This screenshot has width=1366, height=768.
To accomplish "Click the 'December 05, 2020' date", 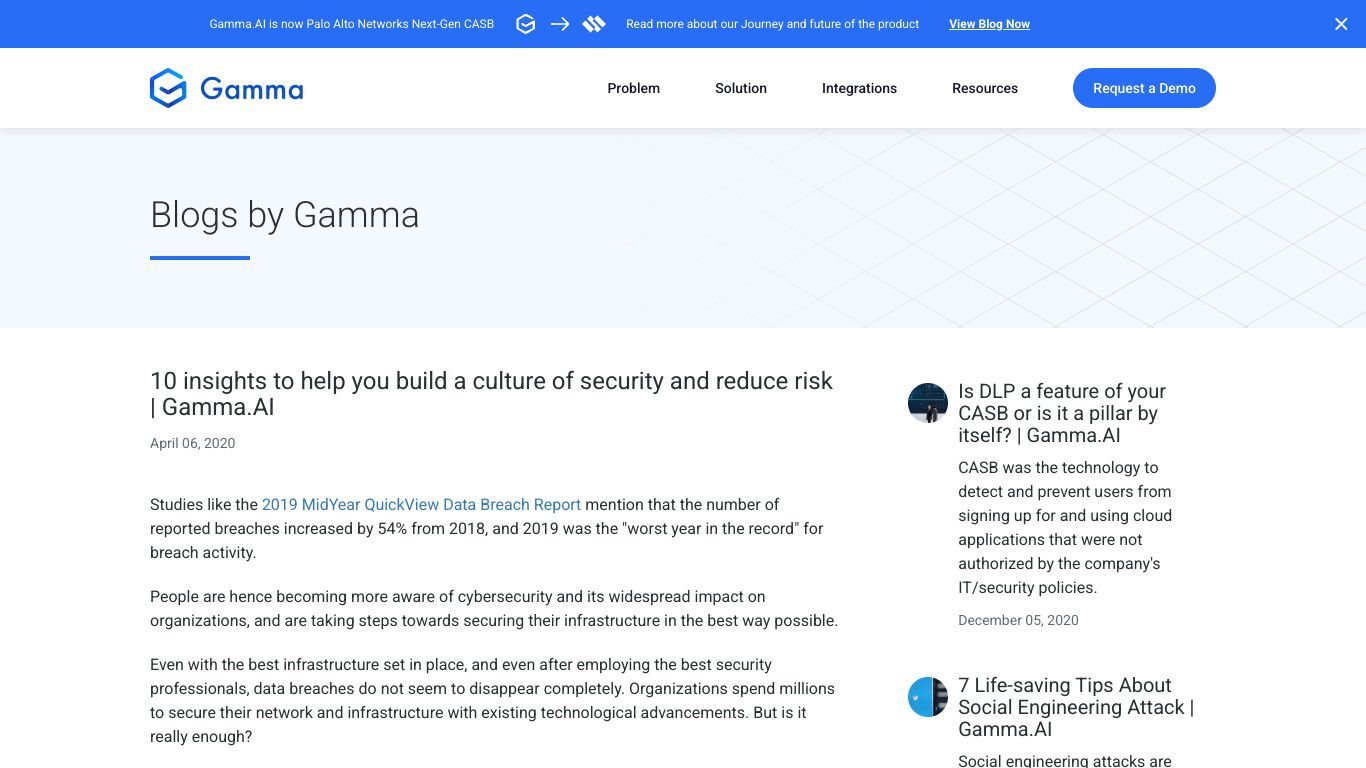I will 1018,620.
